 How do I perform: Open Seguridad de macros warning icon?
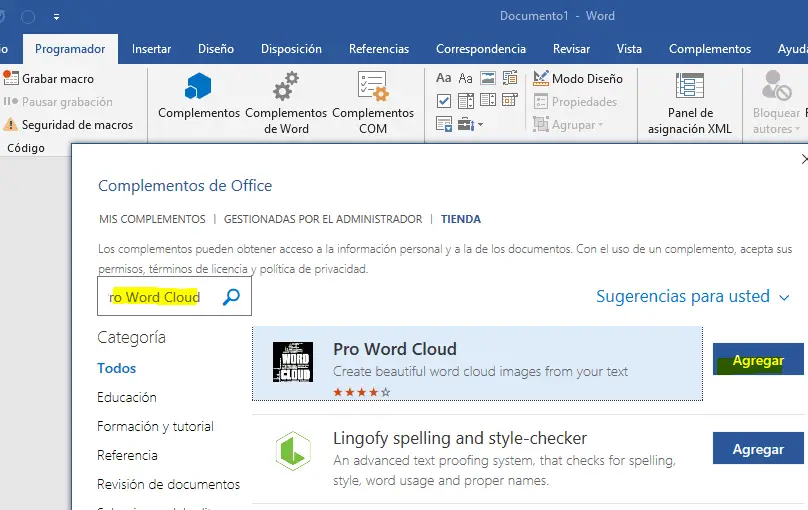[10, 124]
